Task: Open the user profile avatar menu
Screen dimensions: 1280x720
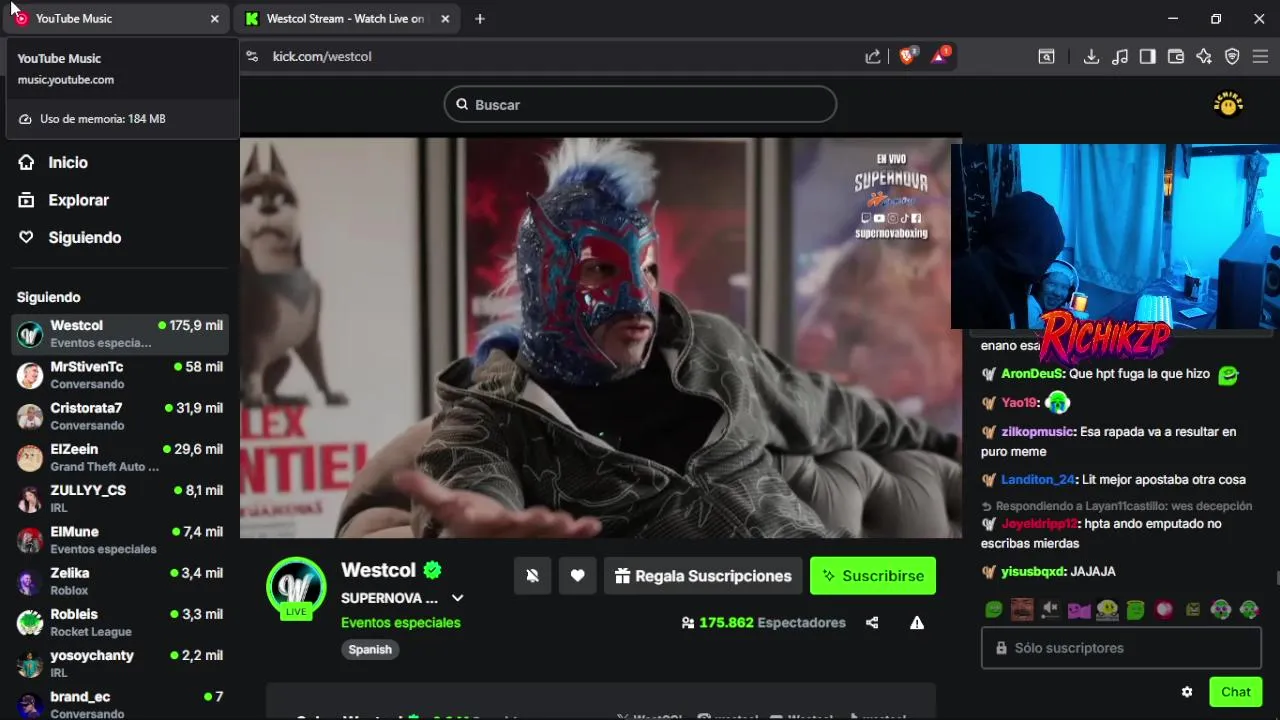Action: point(1228,104)
